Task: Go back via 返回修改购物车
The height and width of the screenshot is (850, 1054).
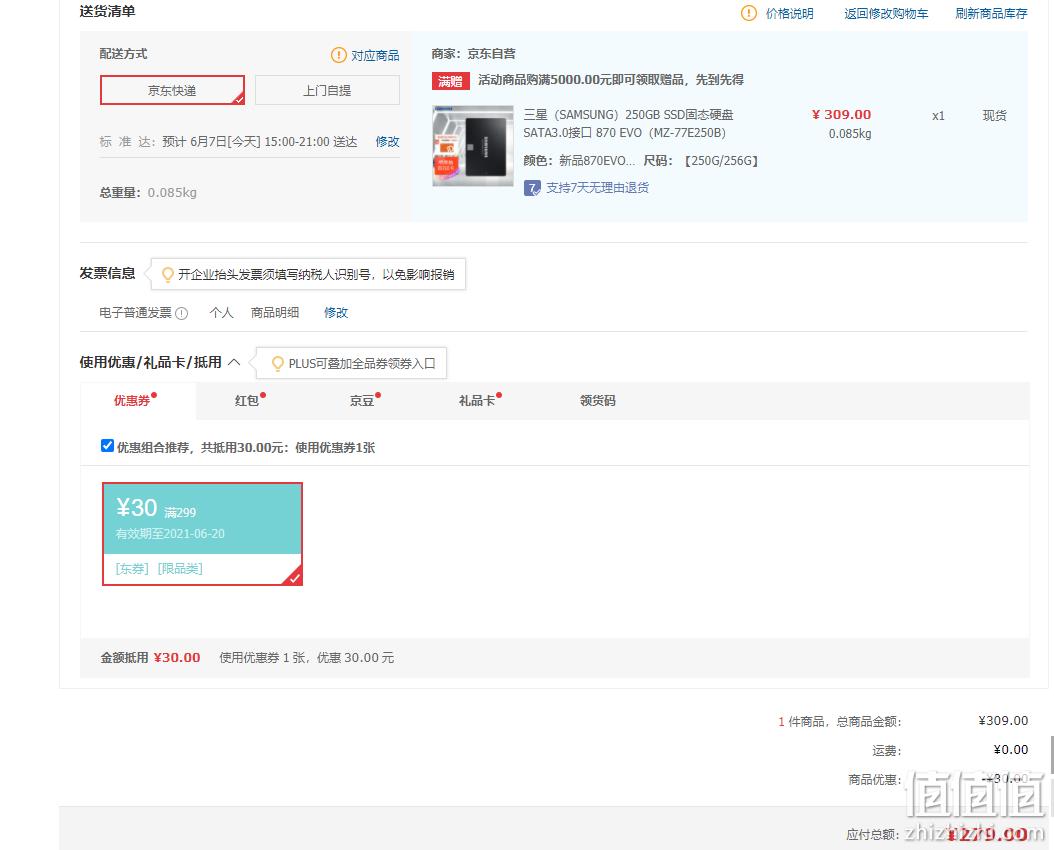Action: [x=886, y=13]
